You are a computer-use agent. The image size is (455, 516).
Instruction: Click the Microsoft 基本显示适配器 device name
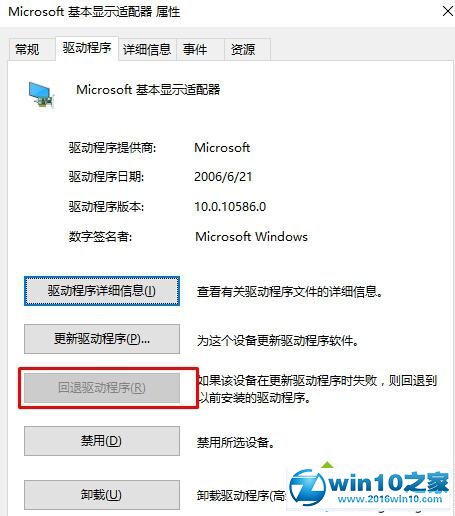tap(148, 89)
